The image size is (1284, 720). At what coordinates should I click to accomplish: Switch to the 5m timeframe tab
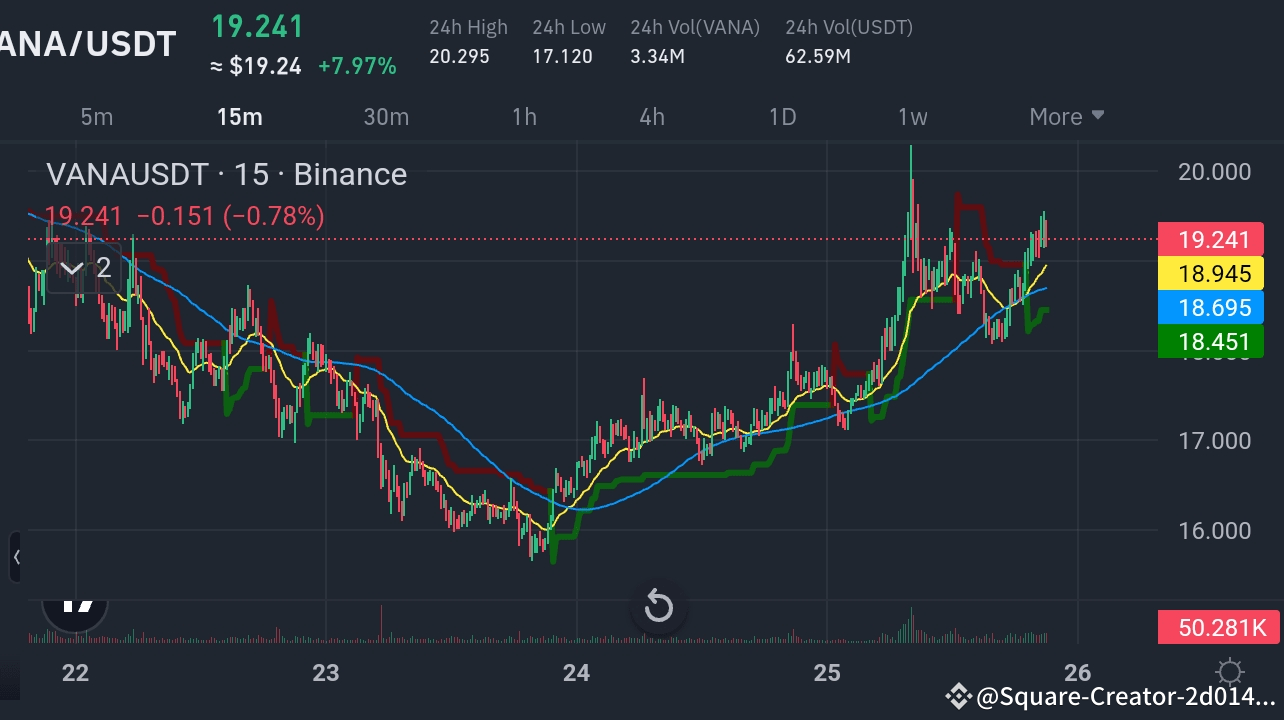[x=96, y=116]
